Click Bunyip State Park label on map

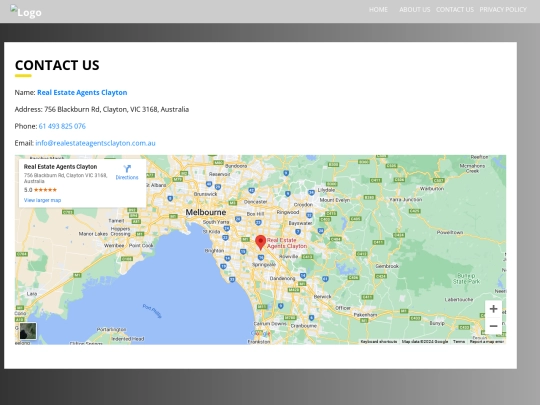coord(466,279)
